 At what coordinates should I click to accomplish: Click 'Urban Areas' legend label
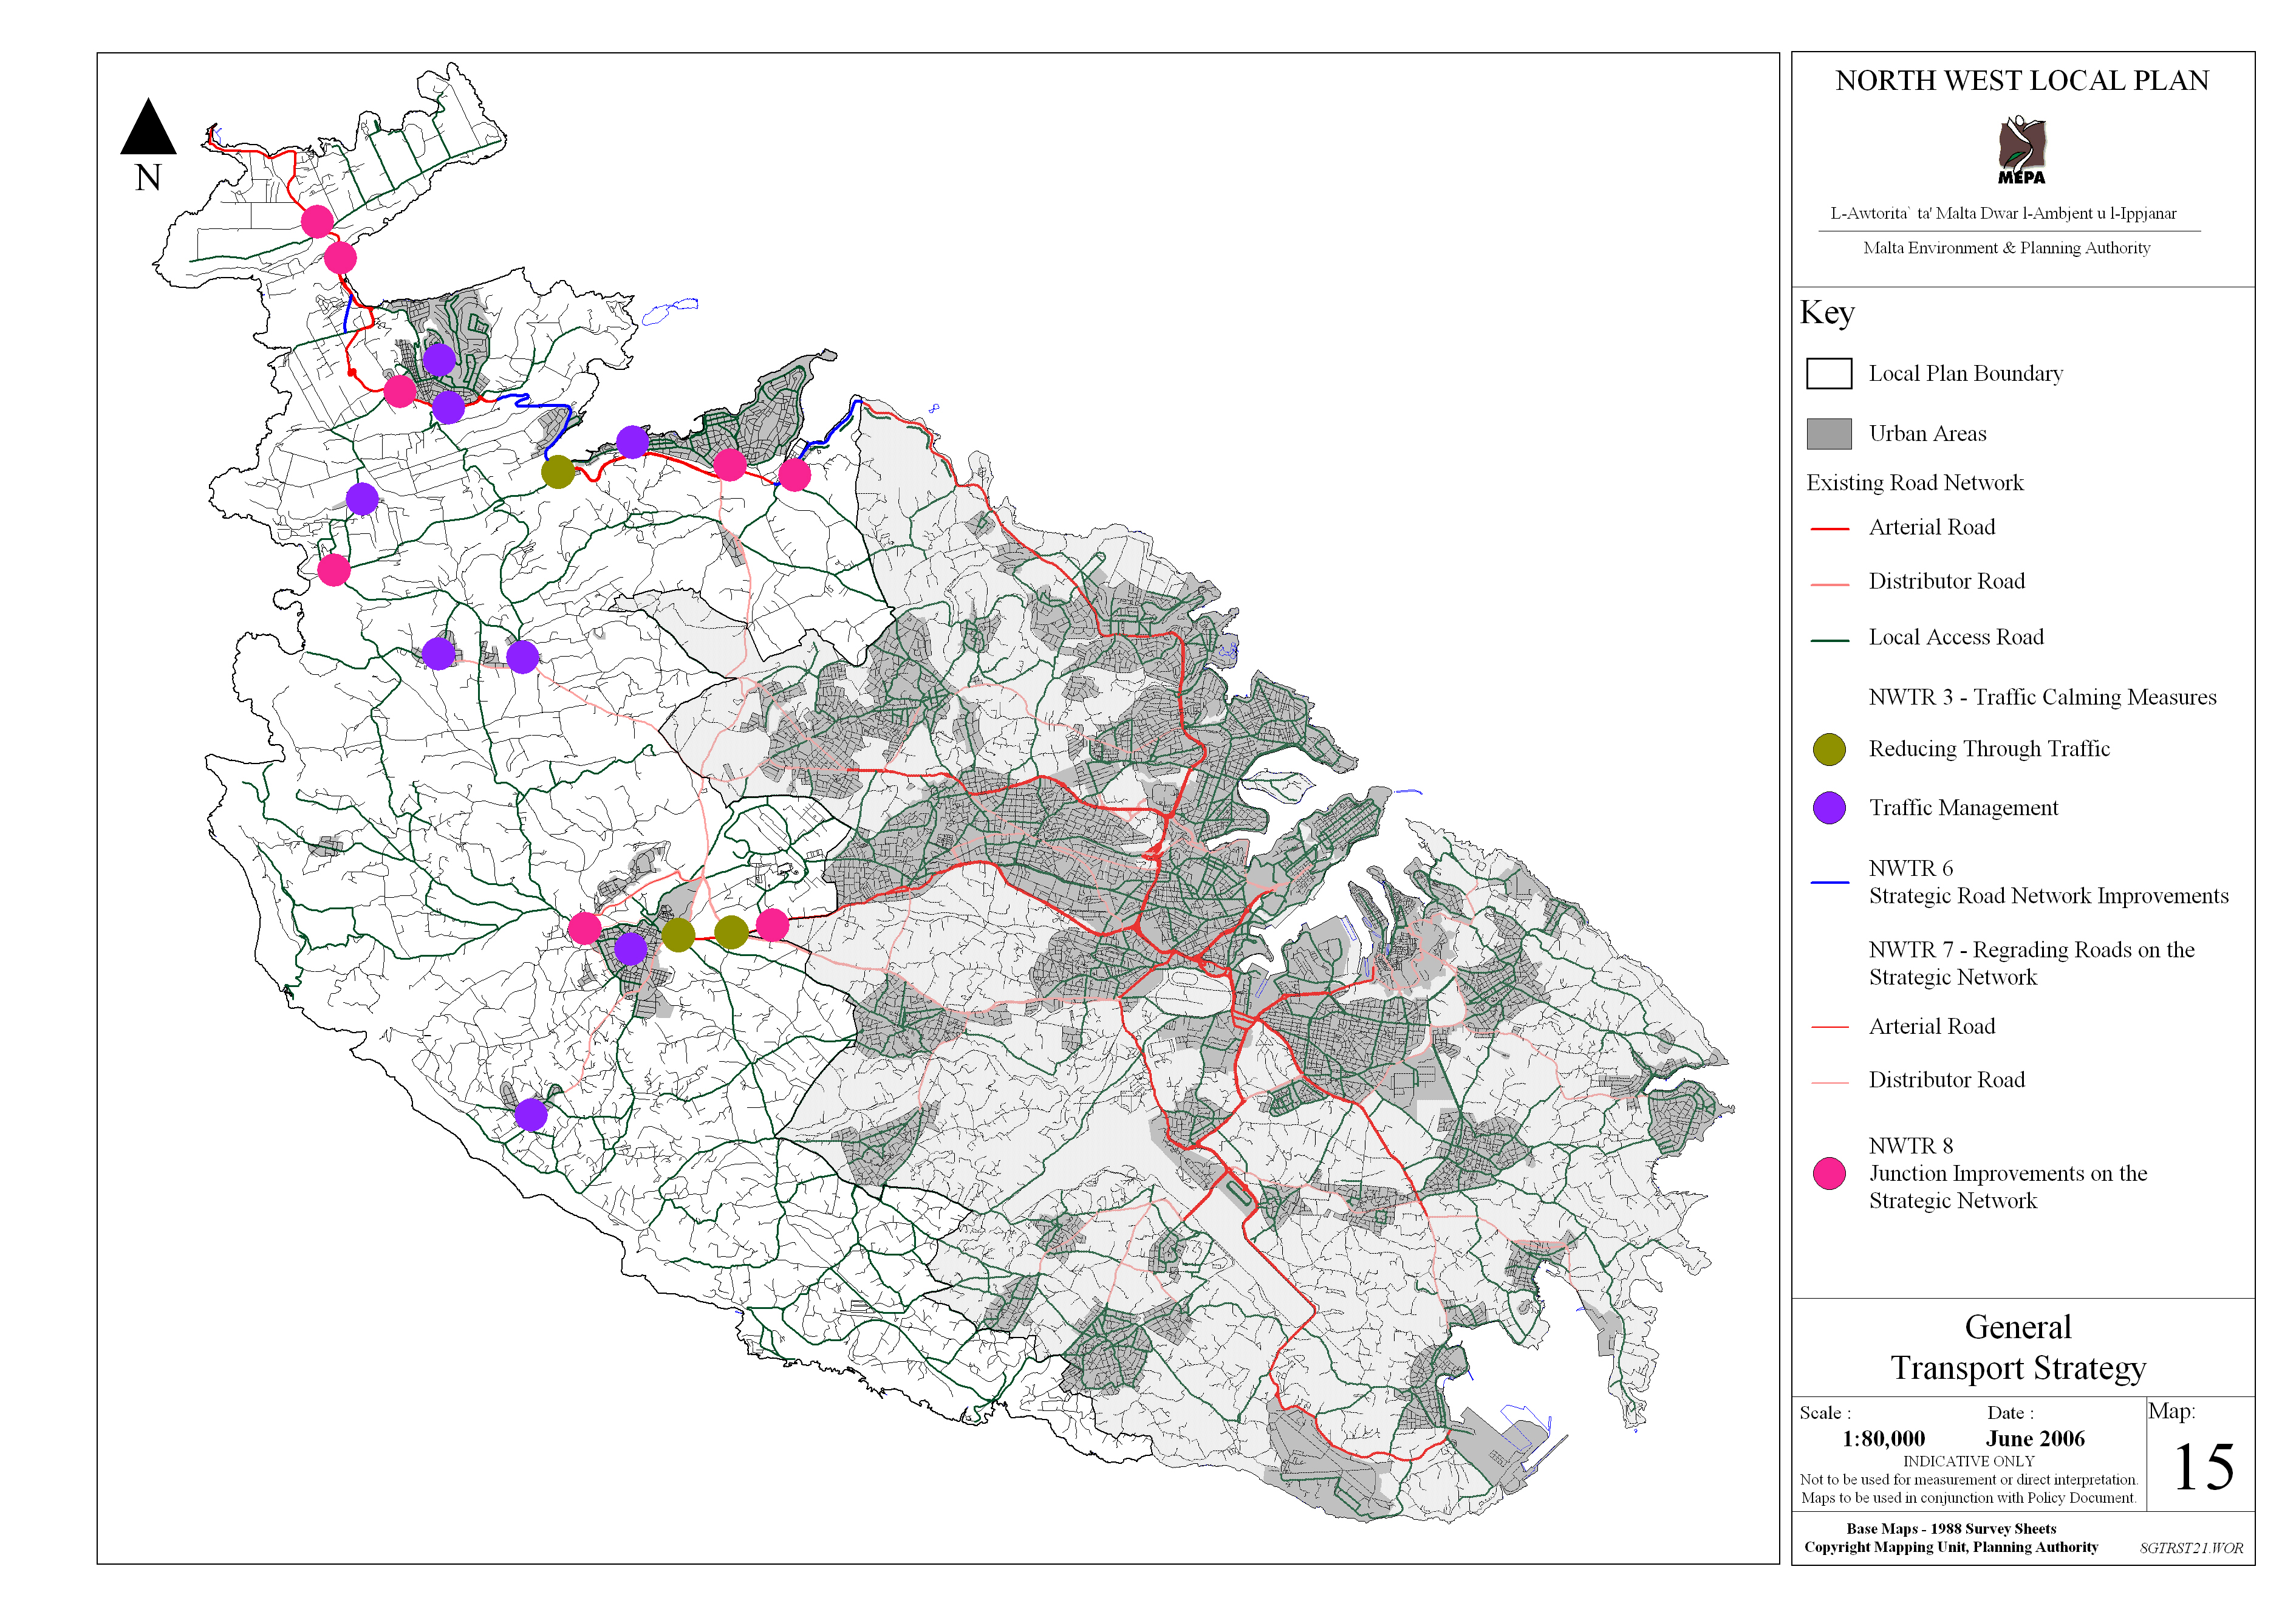pos(1927,434)
